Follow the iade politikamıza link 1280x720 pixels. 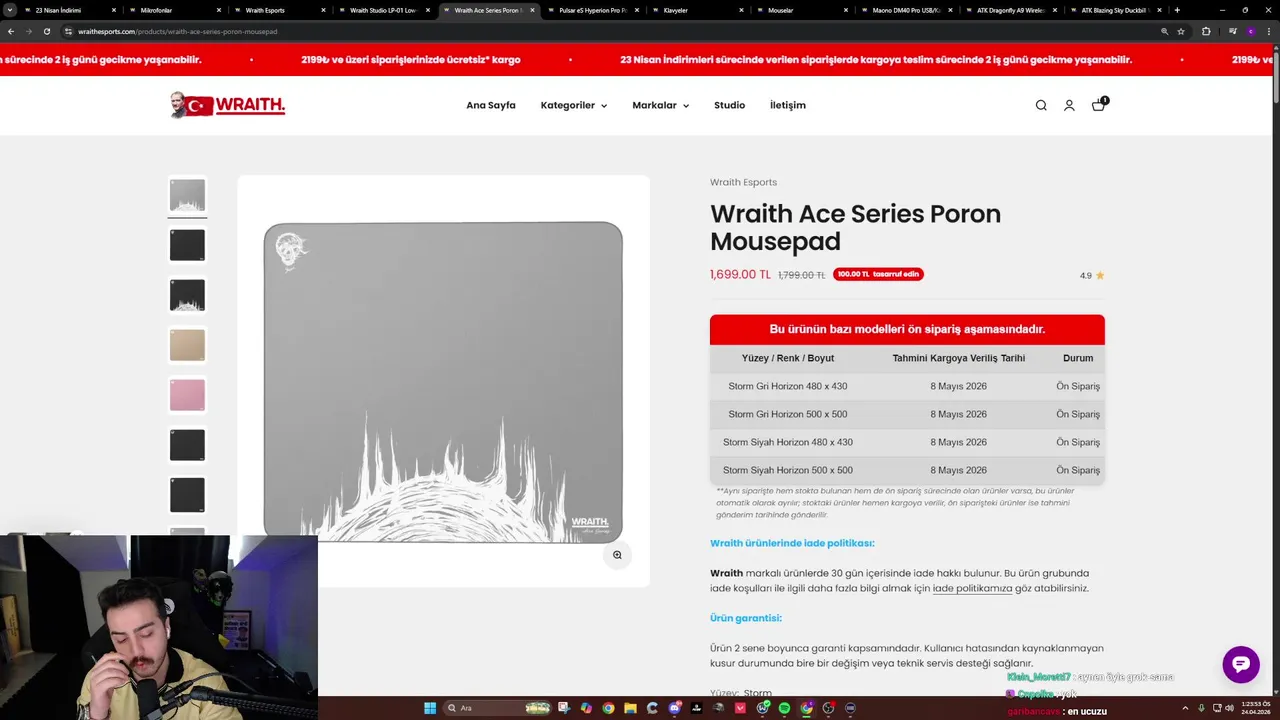tap(972, 588)
